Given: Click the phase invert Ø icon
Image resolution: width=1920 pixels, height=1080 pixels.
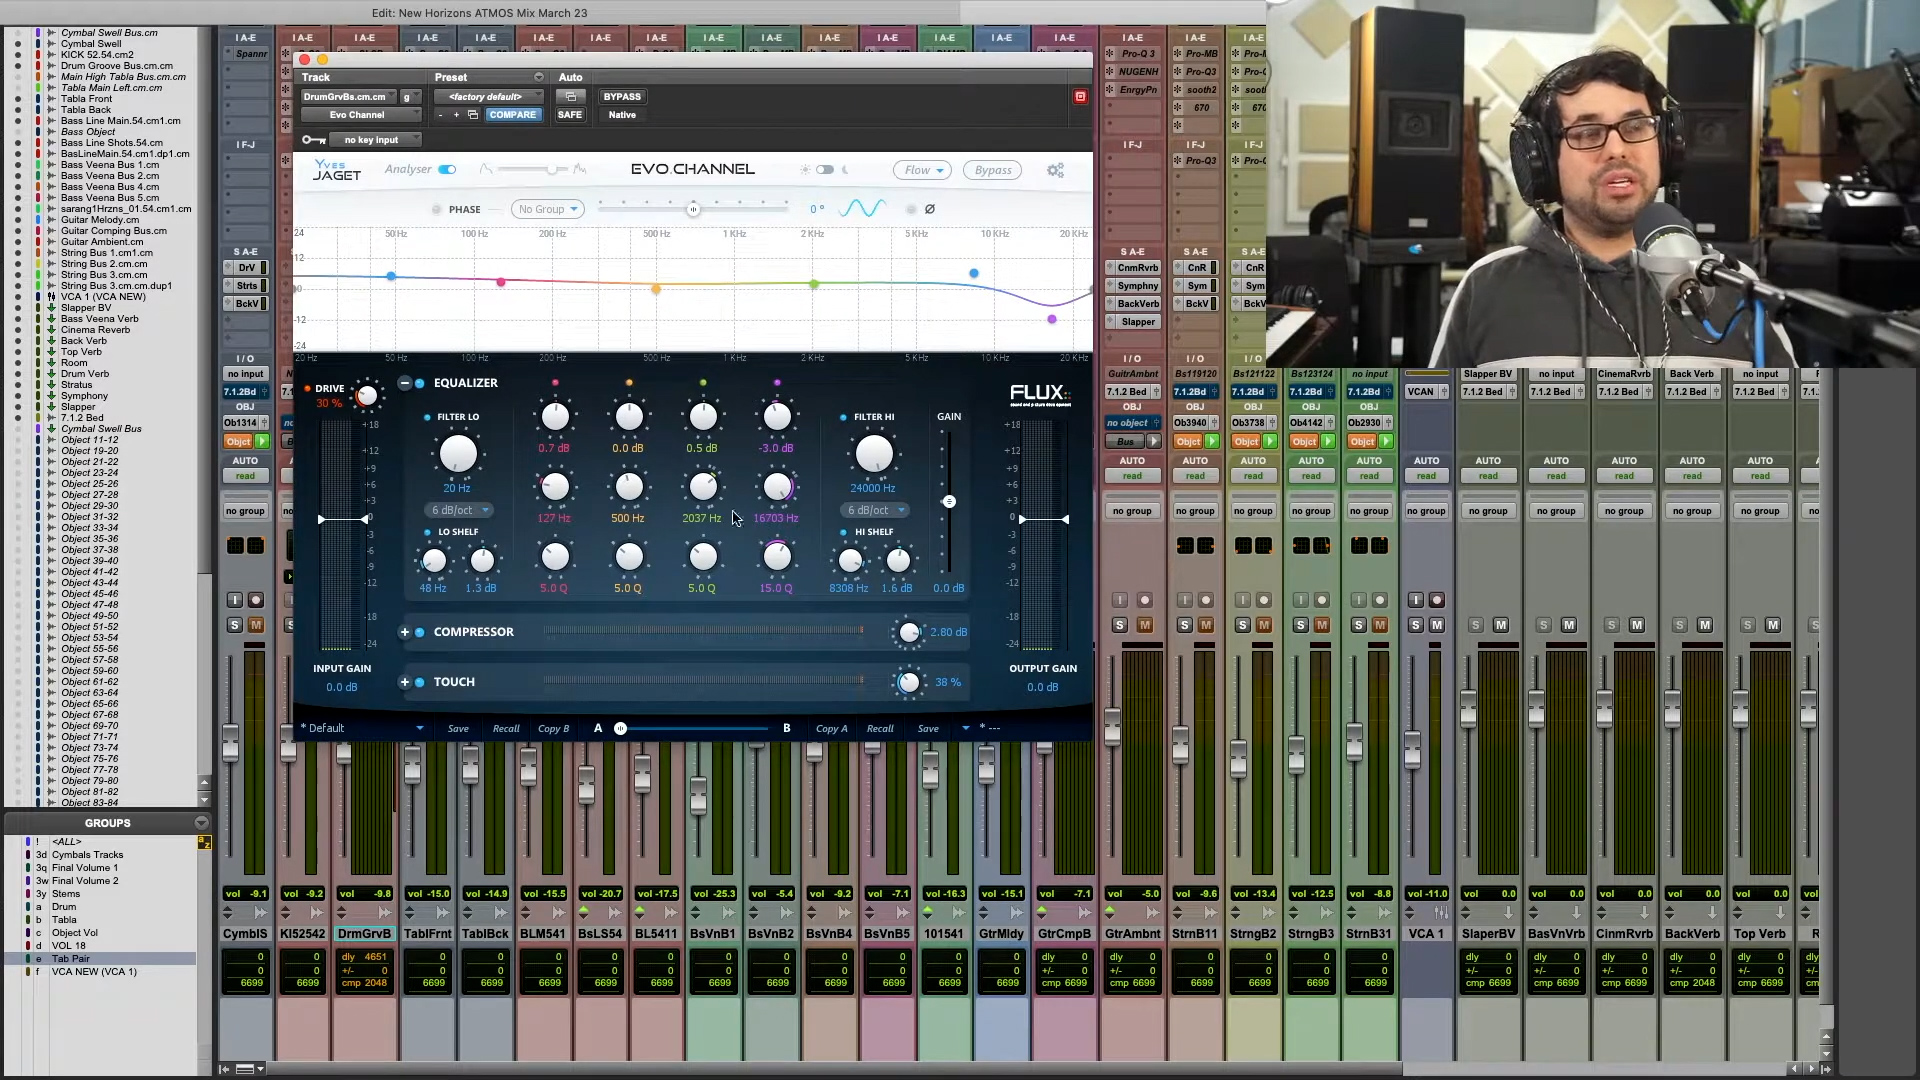Looking at the screenshot, I should coord(930,209).
